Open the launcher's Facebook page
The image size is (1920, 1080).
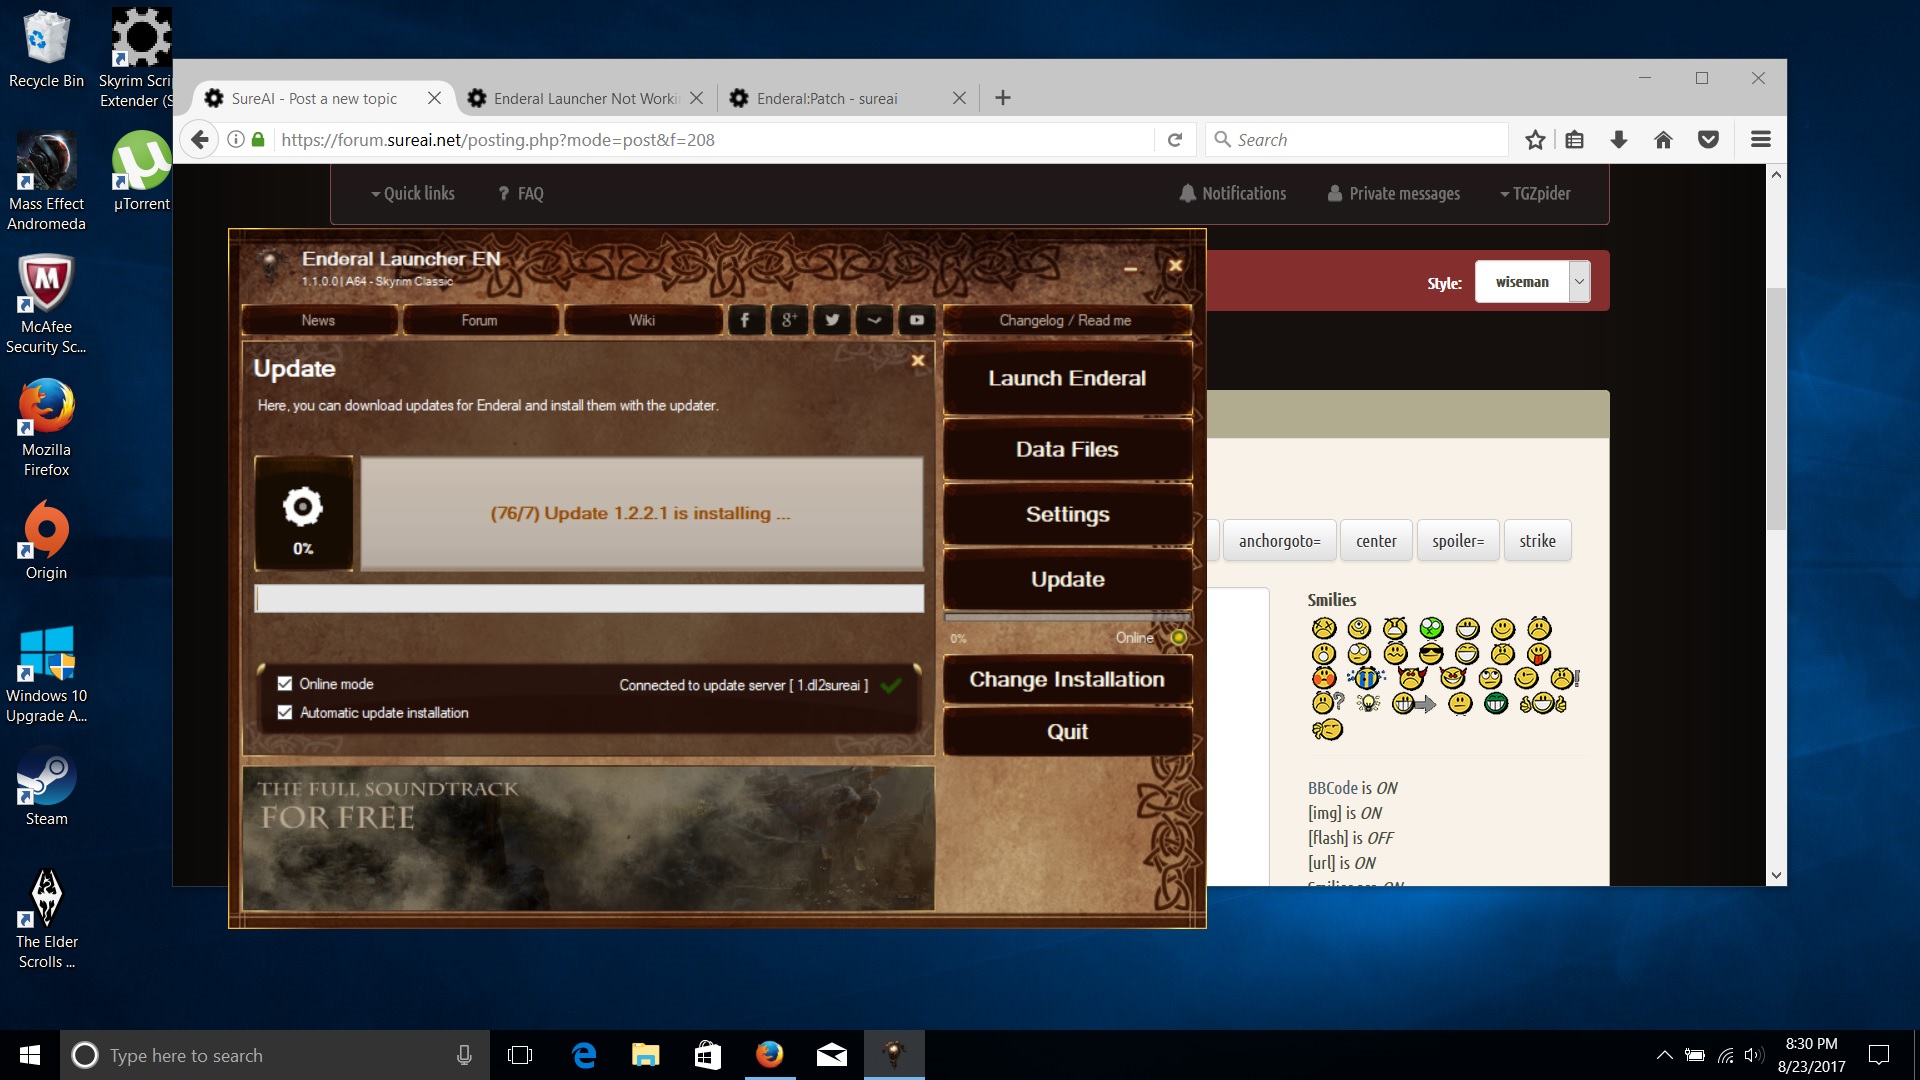pos(746,320)
